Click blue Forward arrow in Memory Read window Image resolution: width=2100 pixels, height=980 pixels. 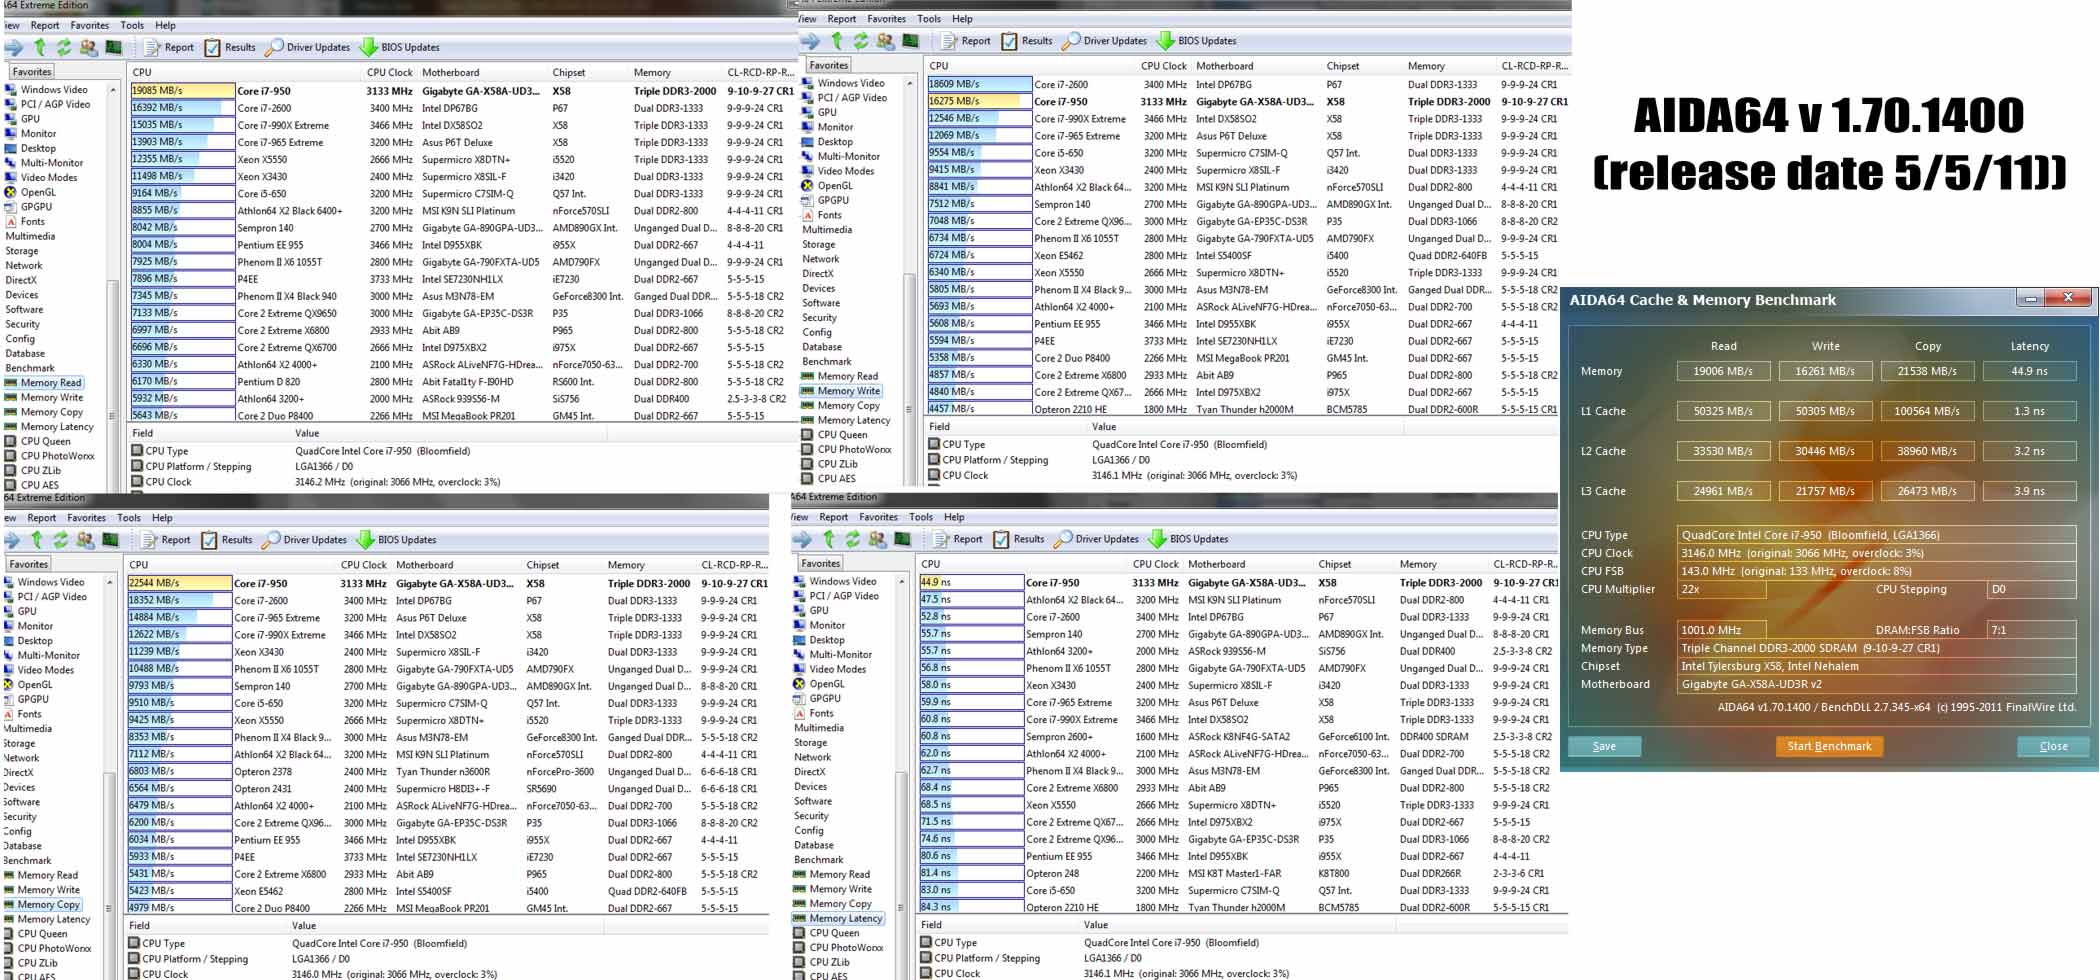pos(14,47)
